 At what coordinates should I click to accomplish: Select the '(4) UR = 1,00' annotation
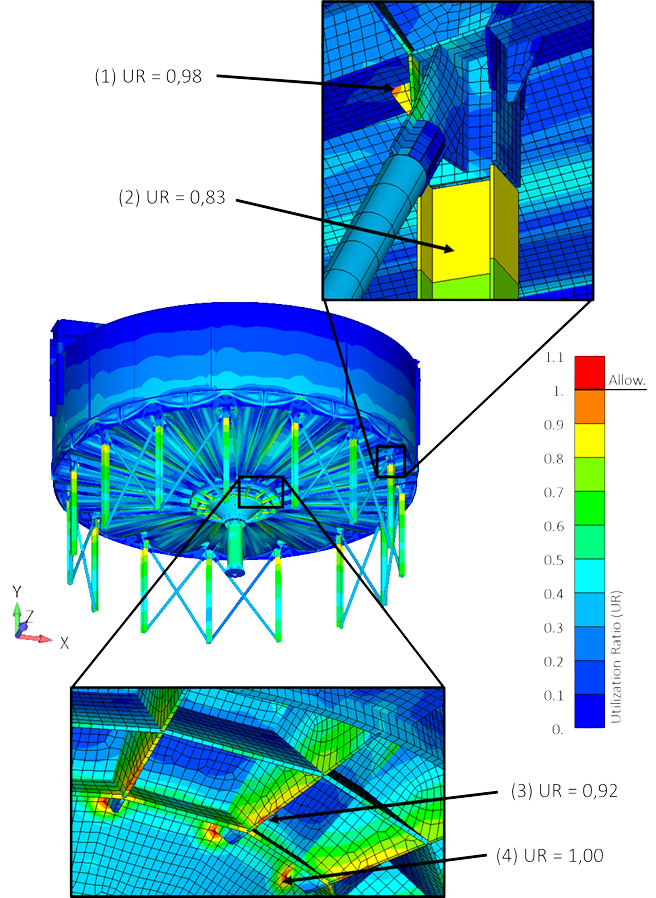[x=548, y=855]
